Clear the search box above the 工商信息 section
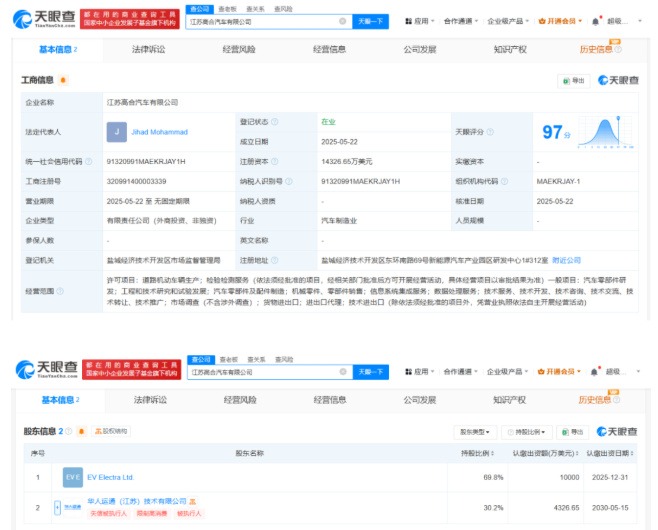The image size is (658, 530). (x=342, y=21)
